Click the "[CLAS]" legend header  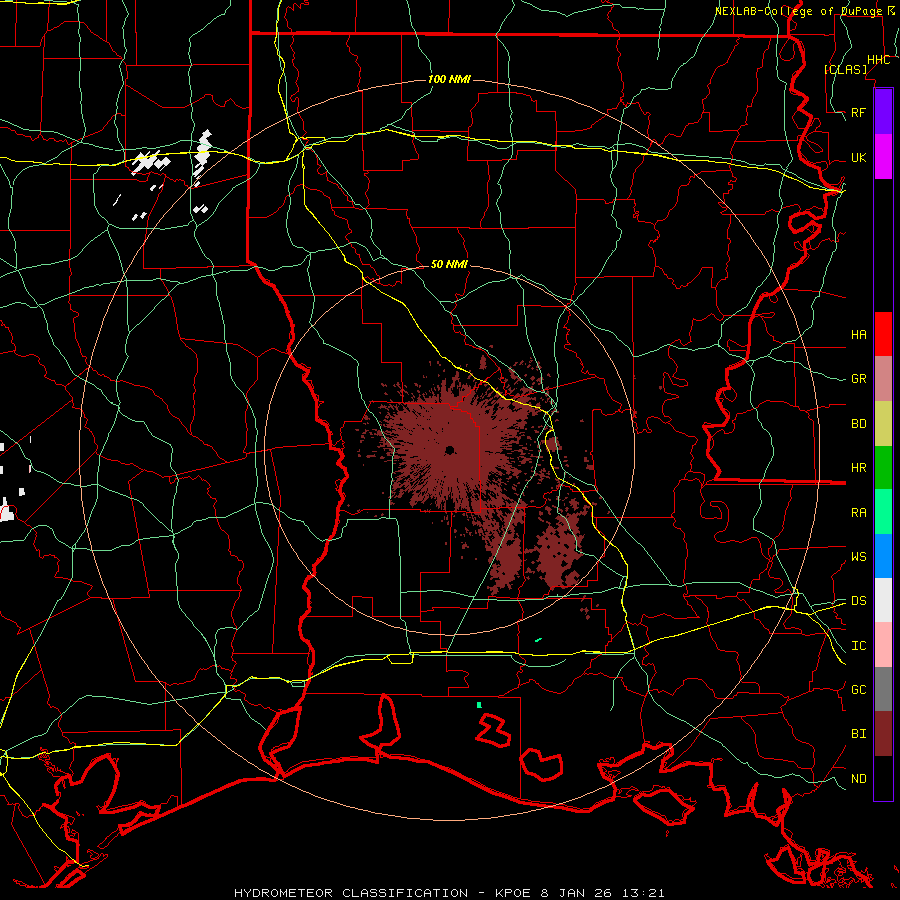pyautogui.click(x=845, y=69)
